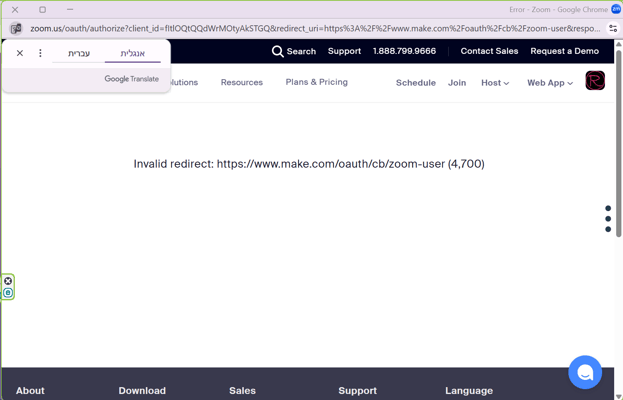
Task: Select the עברית tab in translate popup
Action: [79, 53]
